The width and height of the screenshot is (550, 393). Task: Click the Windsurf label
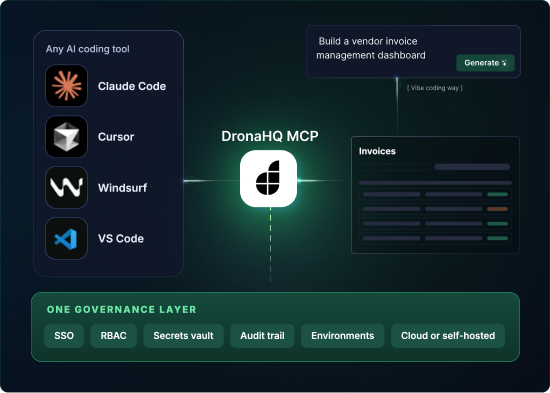pos(122,188)
